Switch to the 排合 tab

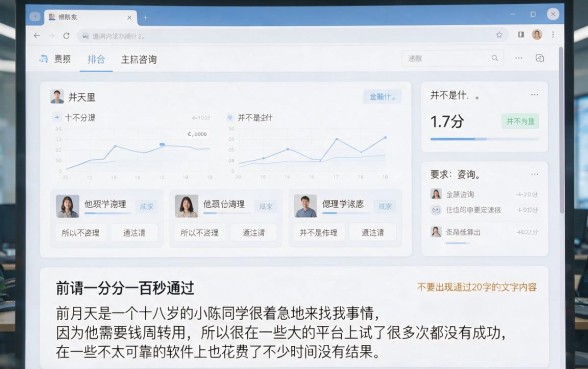[96, 59]
